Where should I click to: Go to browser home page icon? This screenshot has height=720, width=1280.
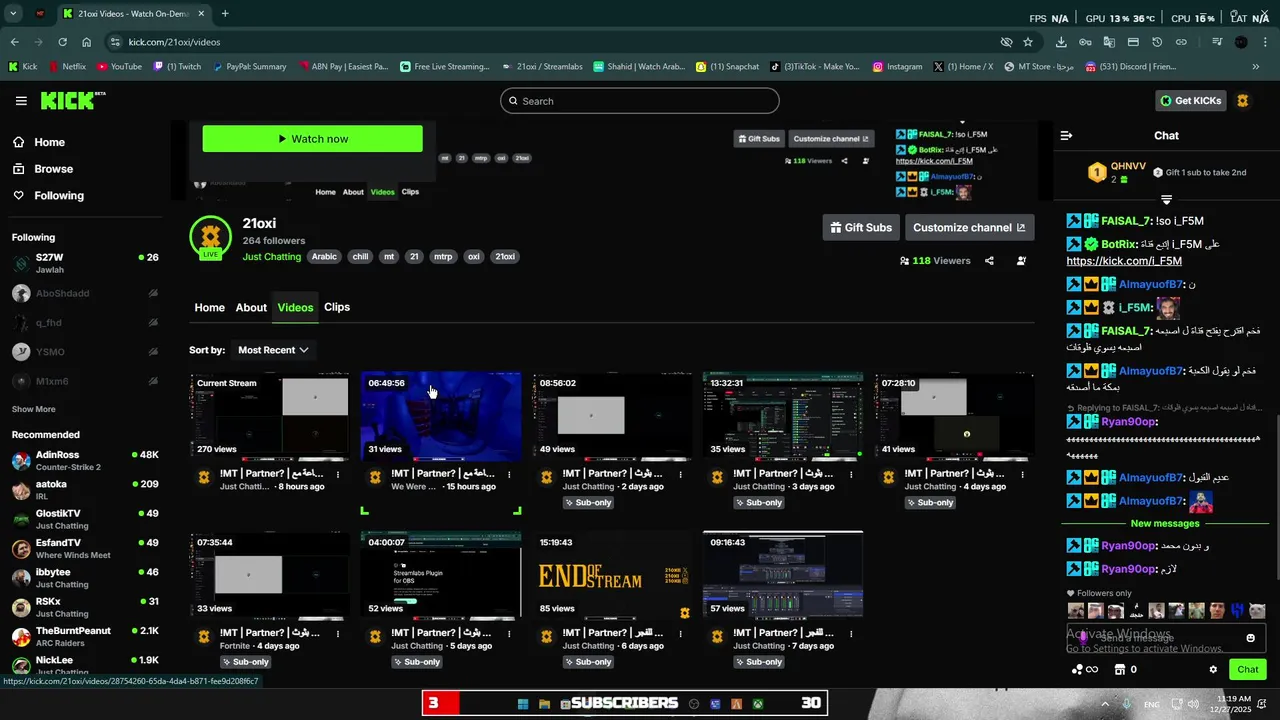86,42
